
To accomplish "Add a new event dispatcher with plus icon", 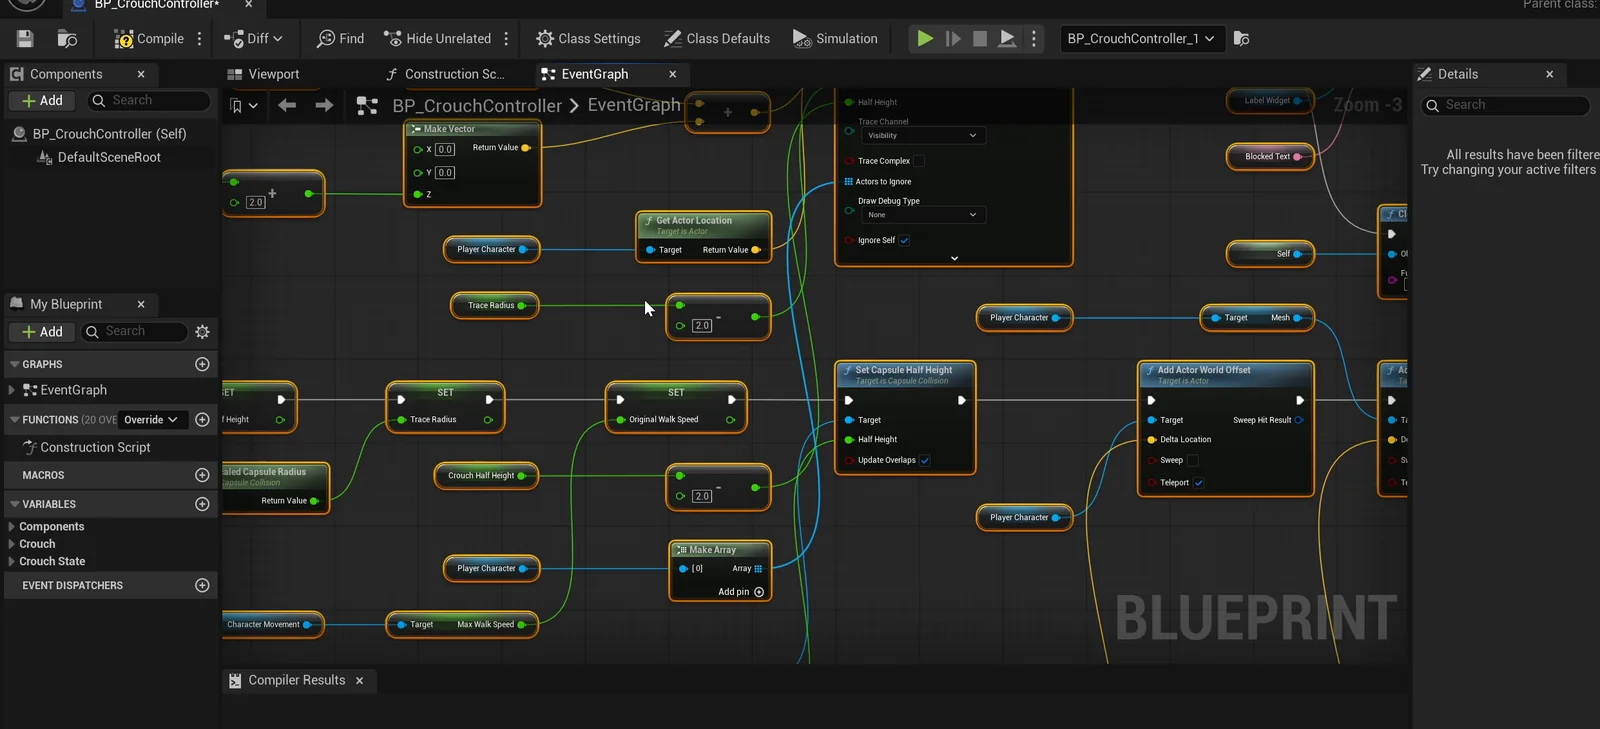I will coord(202,586).
